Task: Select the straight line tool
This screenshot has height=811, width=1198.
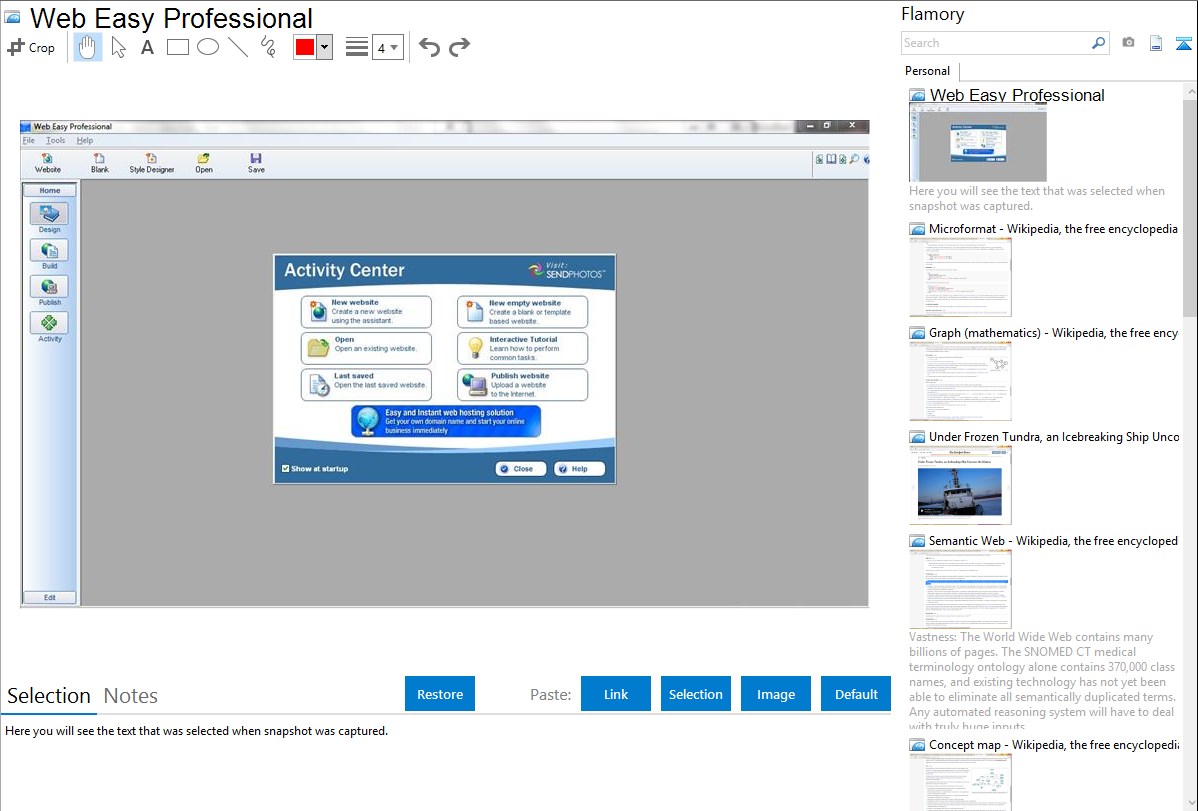Action: [238, 47]
